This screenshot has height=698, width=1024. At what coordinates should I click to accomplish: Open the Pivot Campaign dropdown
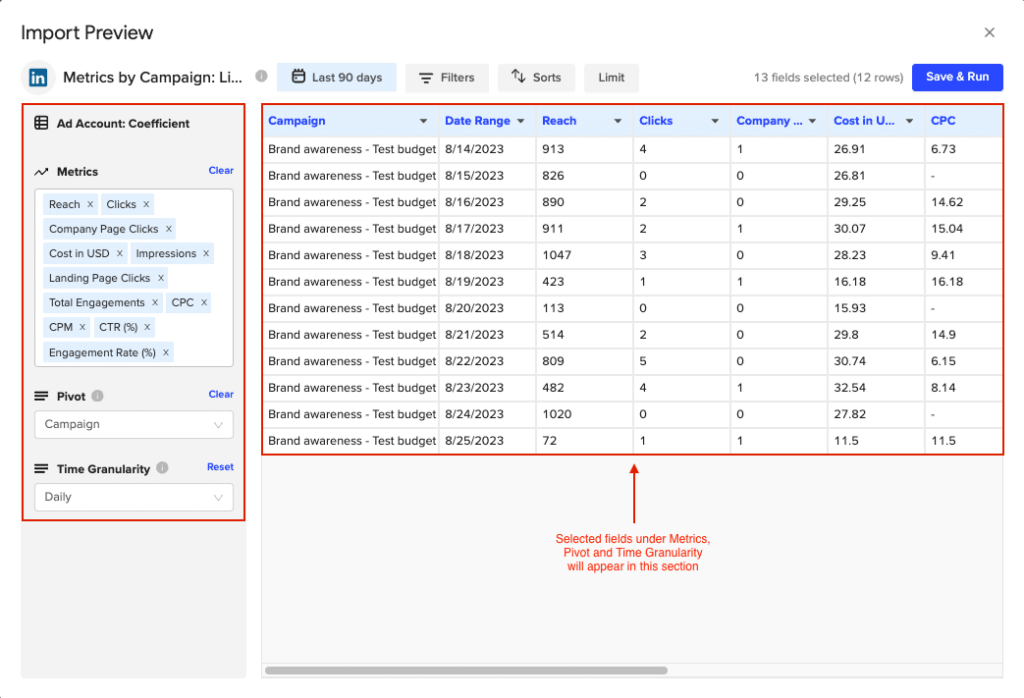[x=134, y=424]
